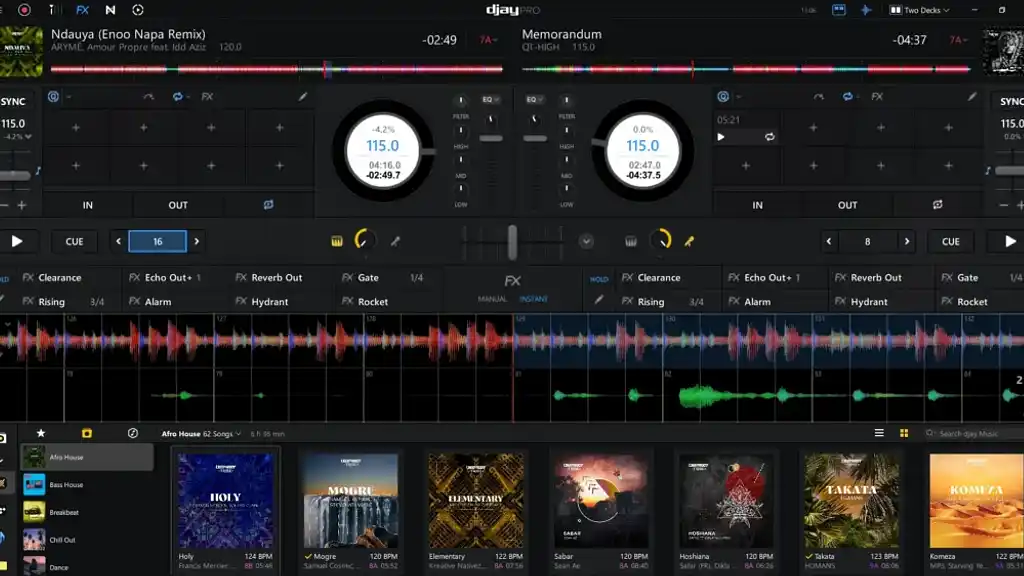
Task: Open right deck EQ dropdown
Action: 534,99
